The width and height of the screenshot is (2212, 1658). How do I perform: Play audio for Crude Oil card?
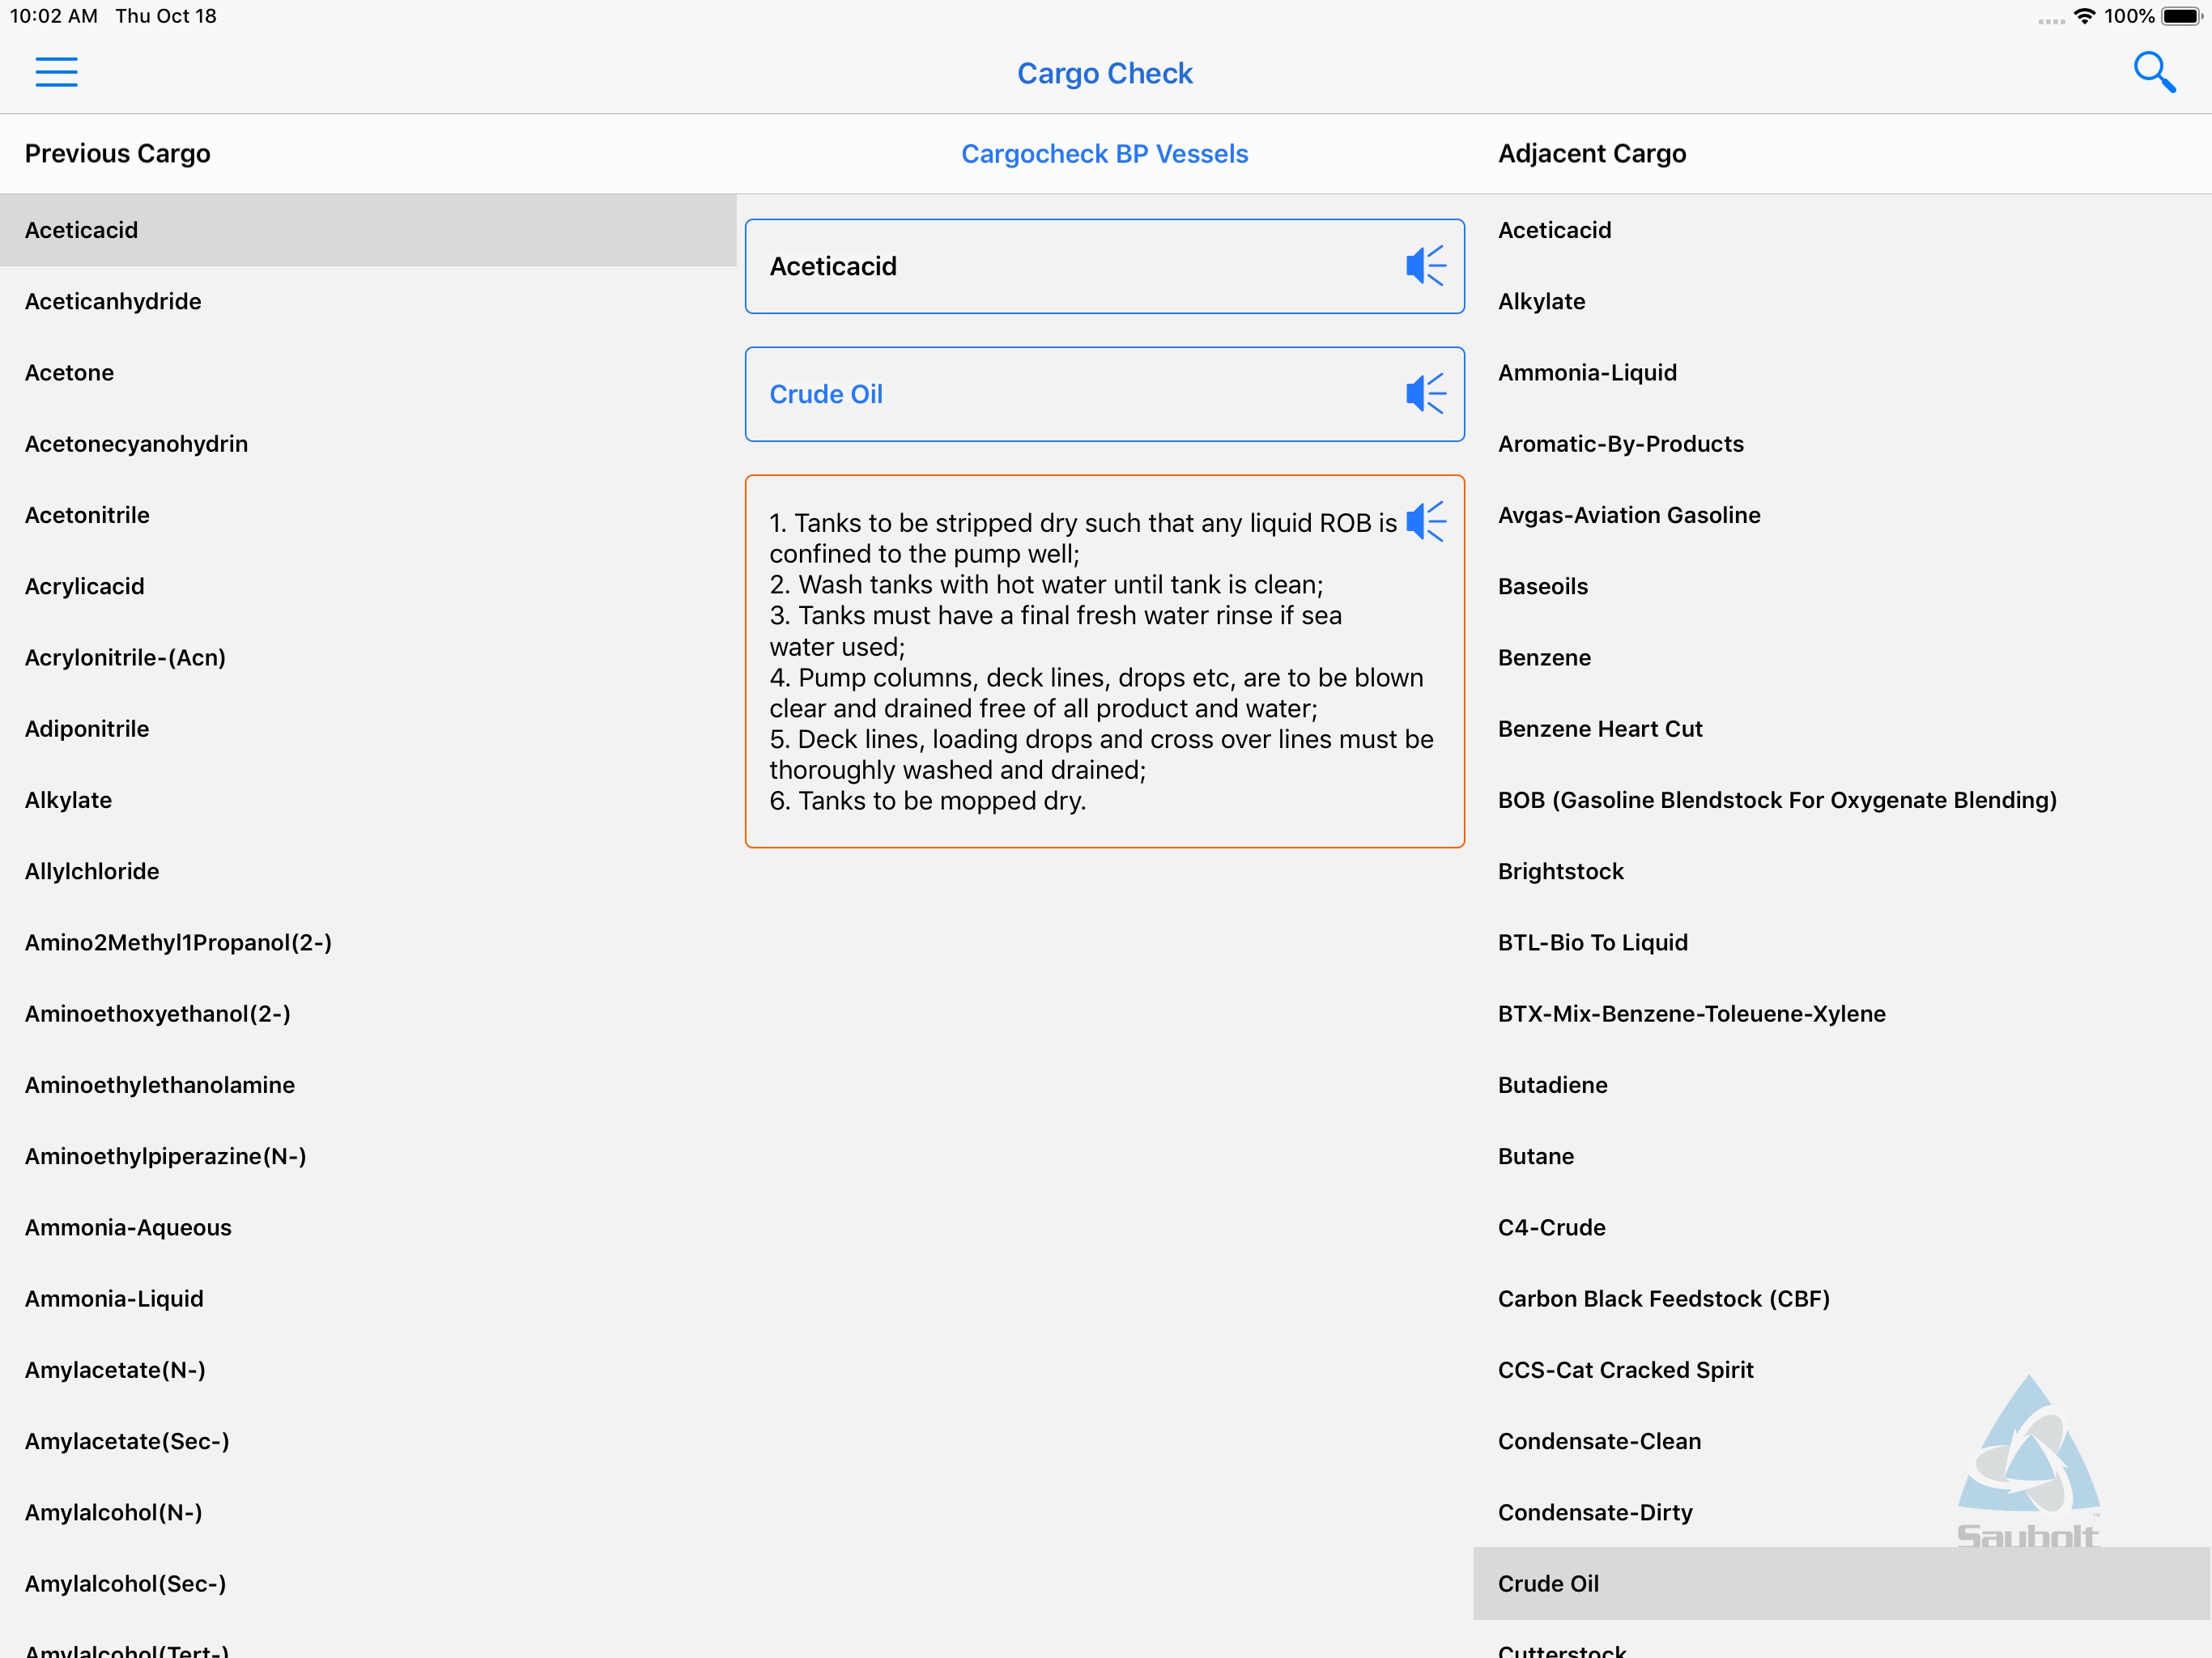click(1426, 394)
